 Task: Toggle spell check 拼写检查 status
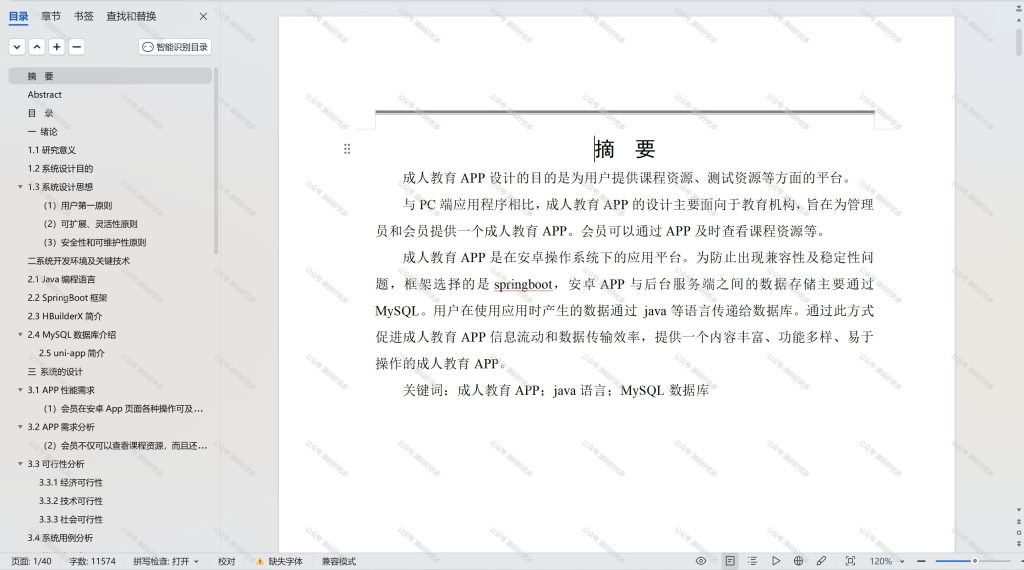(166, 561)
